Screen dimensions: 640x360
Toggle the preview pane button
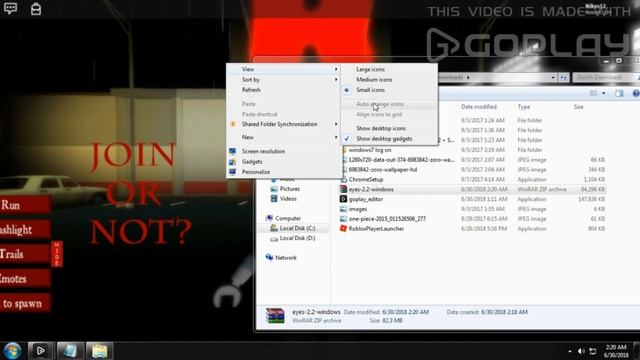click(x=619, y=93)
